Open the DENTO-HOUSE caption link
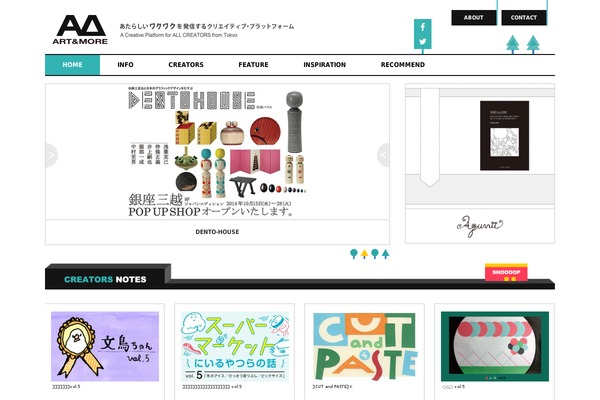 [x=217, y=232]
